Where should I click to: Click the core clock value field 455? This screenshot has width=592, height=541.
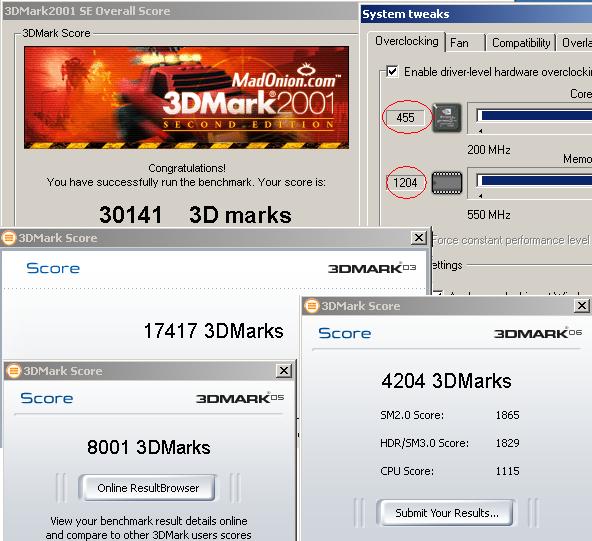(x=405, y=117)
